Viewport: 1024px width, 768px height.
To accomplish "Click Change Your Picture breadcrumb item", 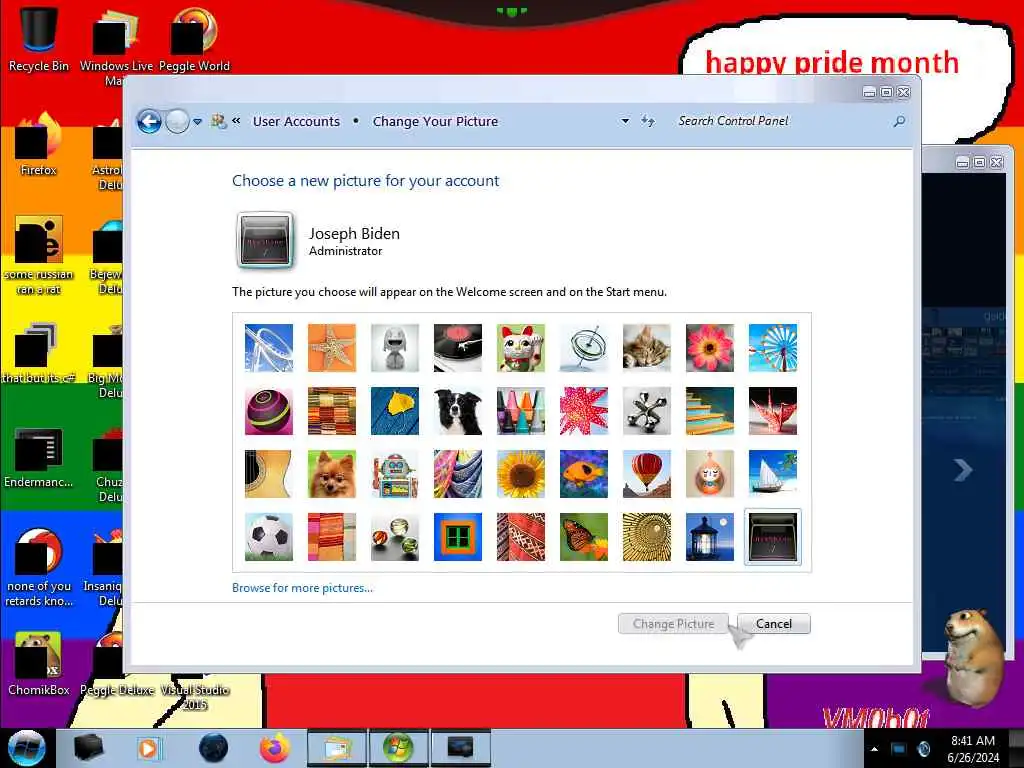I will [x=436, y=121].
